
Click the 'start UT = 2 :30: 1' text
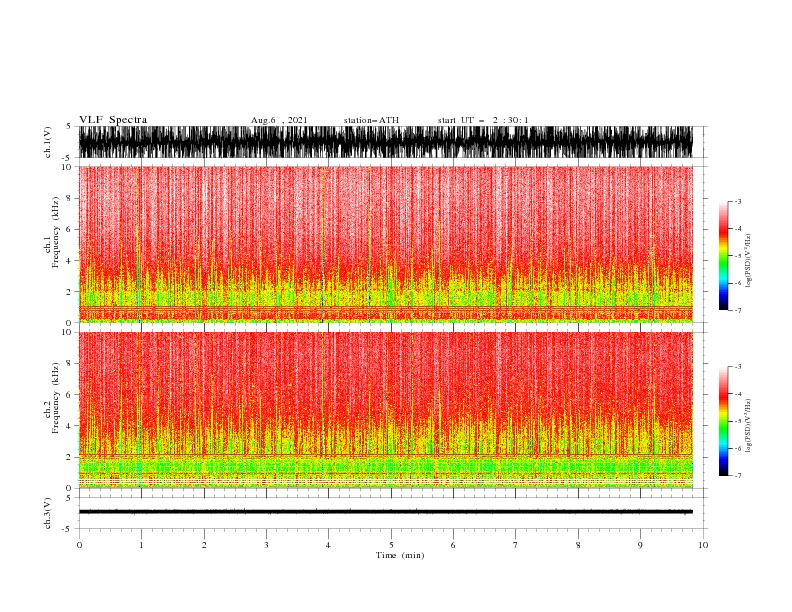pyautogui.click(x=483, y=120)
